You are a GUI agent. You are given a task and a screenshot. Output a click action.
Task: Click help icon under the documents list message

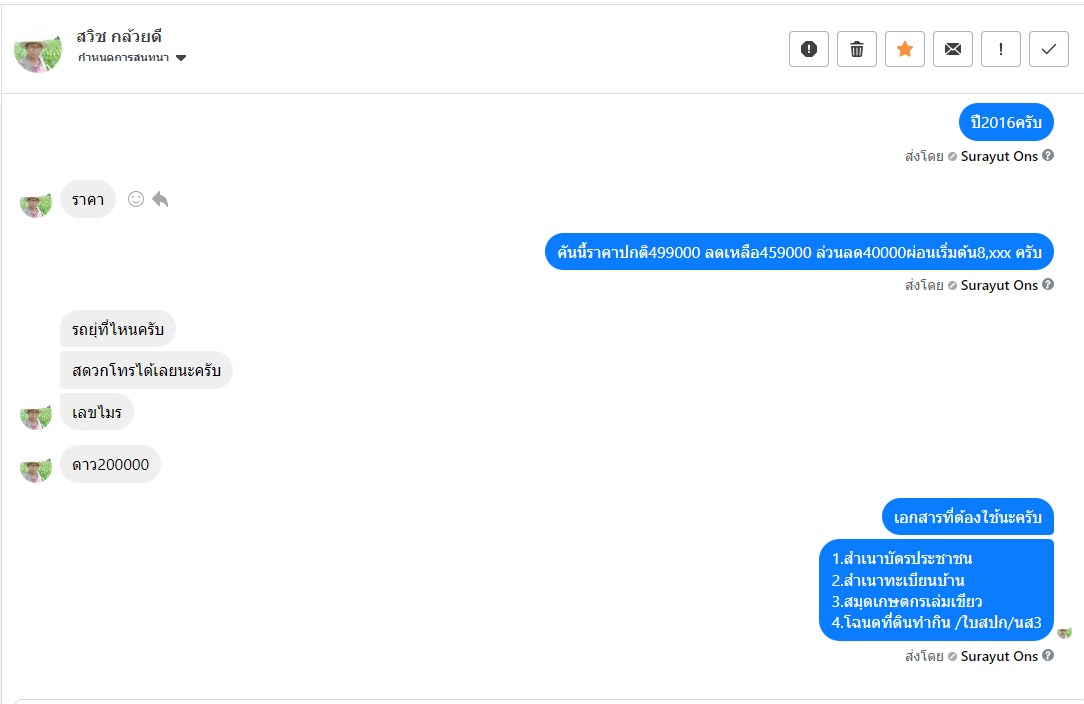click(x=1048, y=656)
